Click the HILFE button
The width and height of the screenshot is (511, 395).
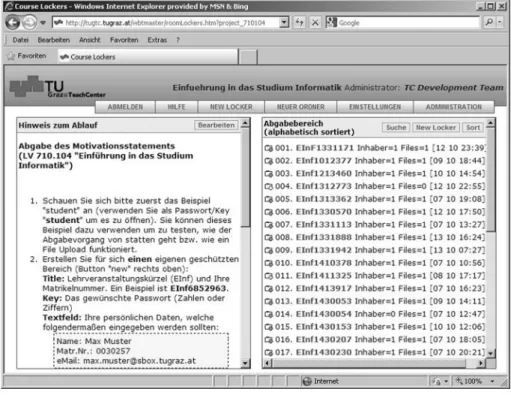click(176, 107)
